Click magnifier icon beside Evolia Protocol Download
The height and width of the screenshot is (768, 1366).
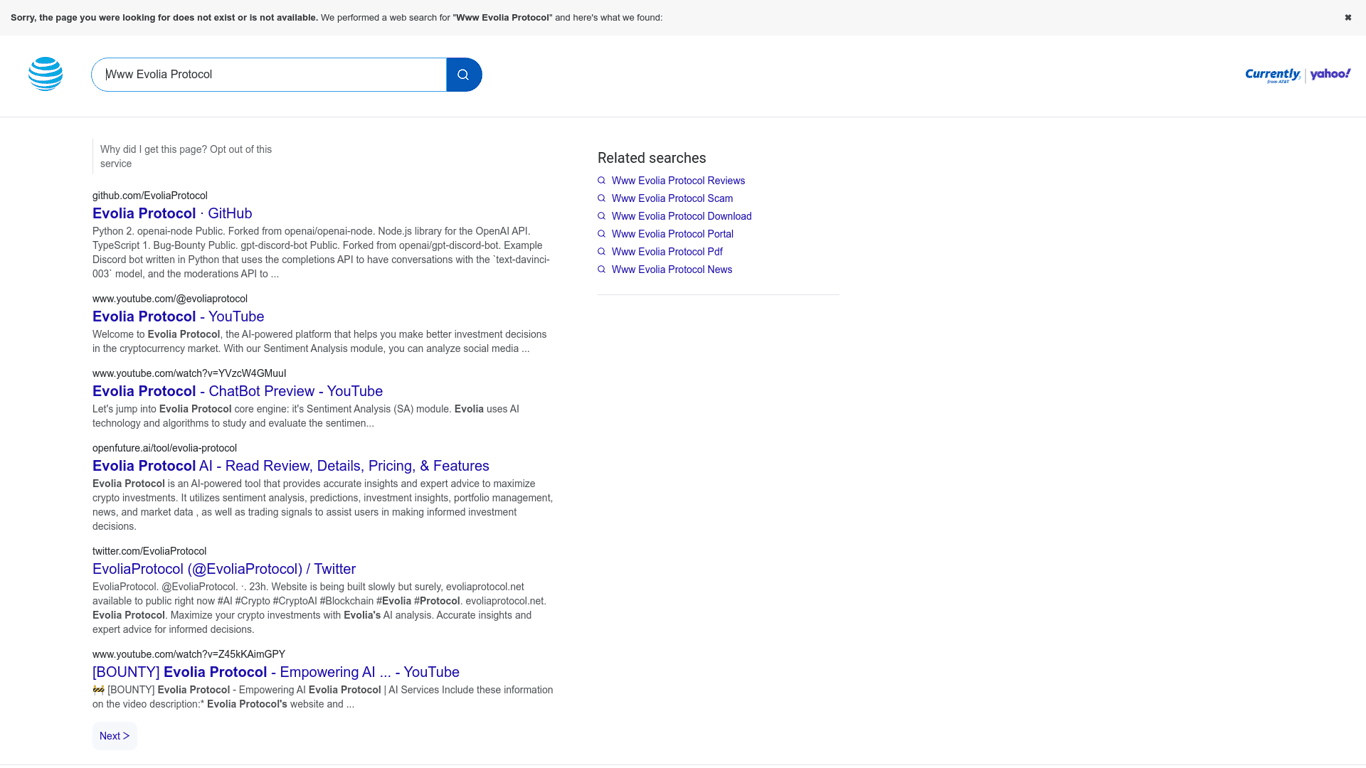click(x=601, y=216)
